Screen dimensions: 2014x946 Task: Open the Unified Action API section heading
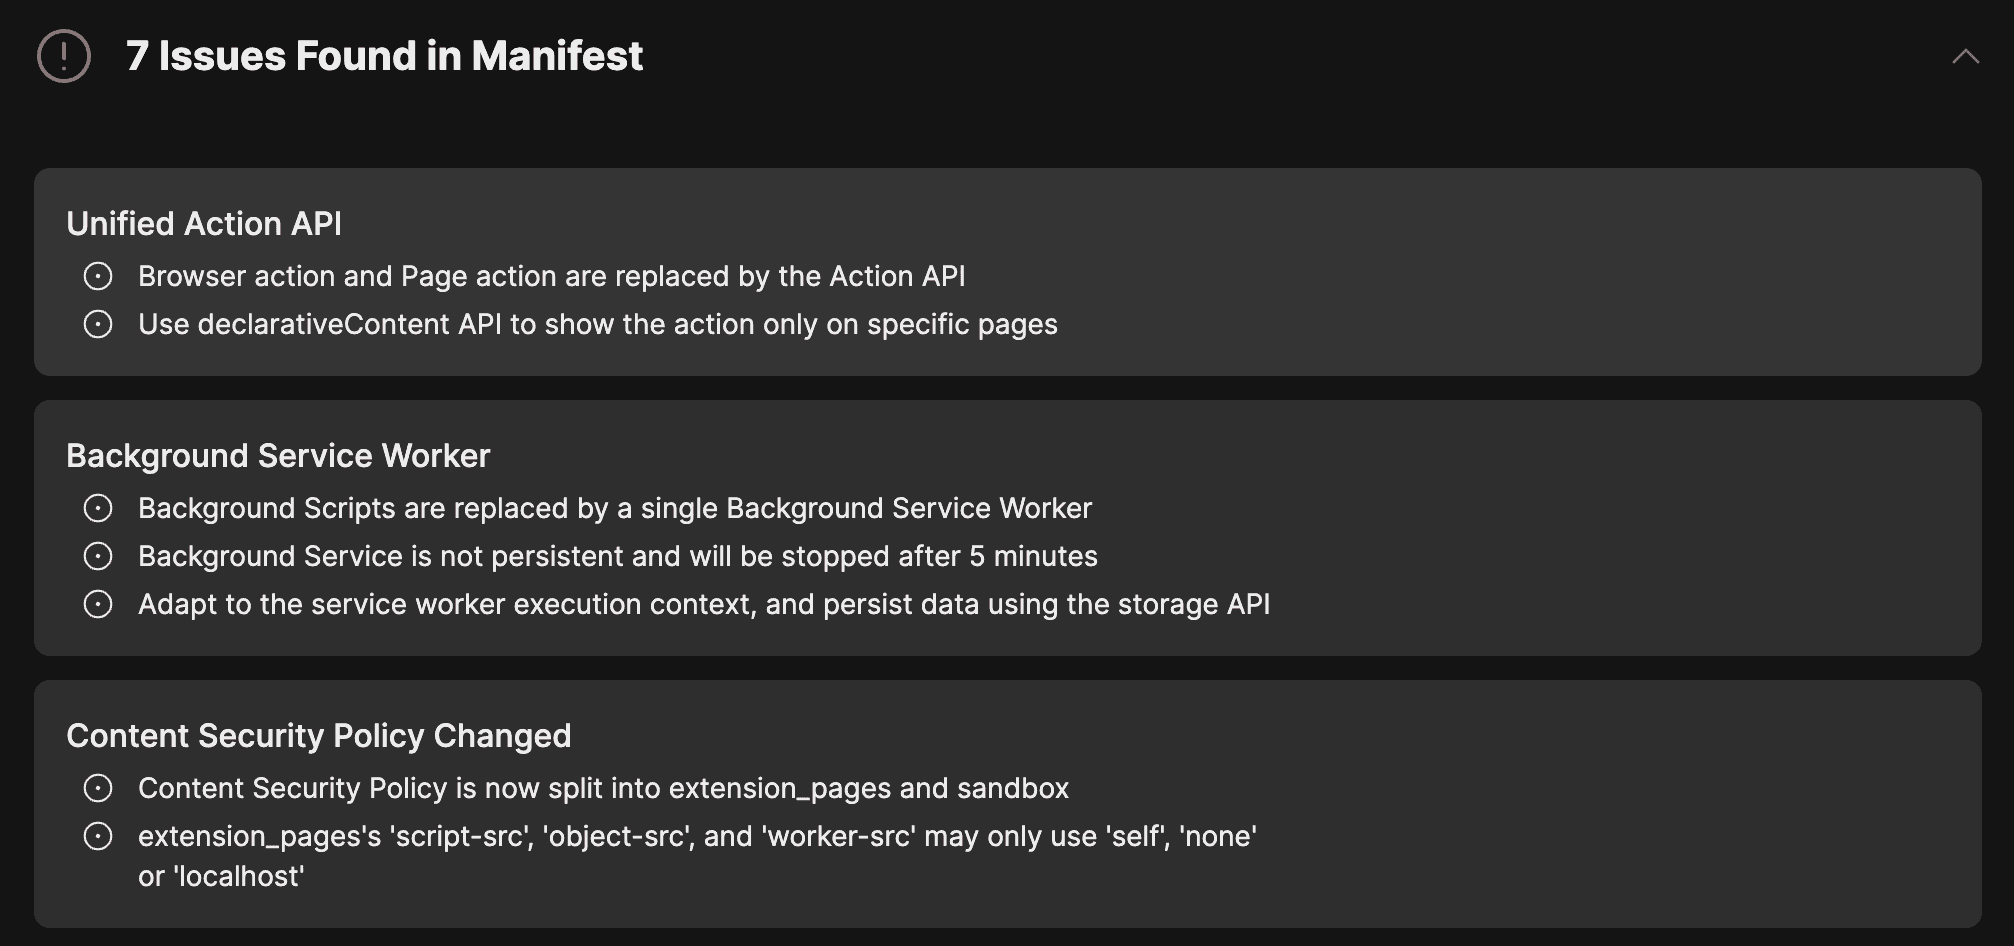(204, 223)
